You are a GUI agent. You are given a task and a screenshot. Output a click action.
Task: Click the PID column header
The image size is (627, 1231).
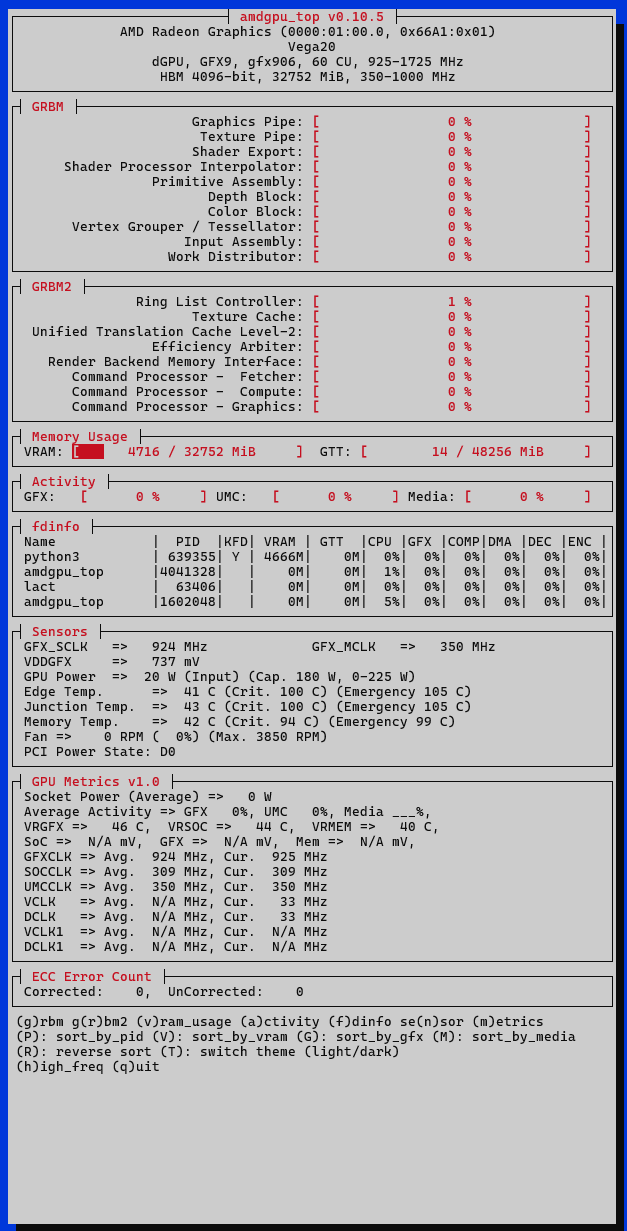(x=188, y=541)
